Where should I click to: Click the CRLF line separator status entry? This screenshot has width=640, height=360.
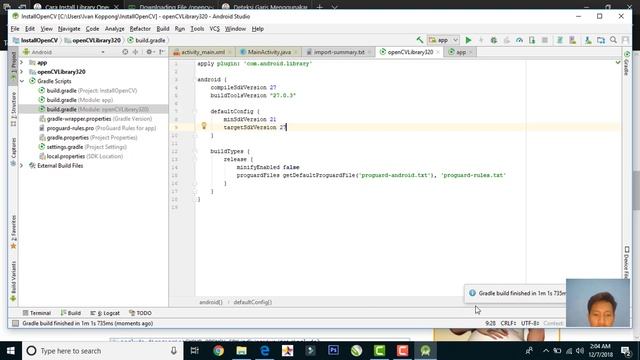point(508,323)
